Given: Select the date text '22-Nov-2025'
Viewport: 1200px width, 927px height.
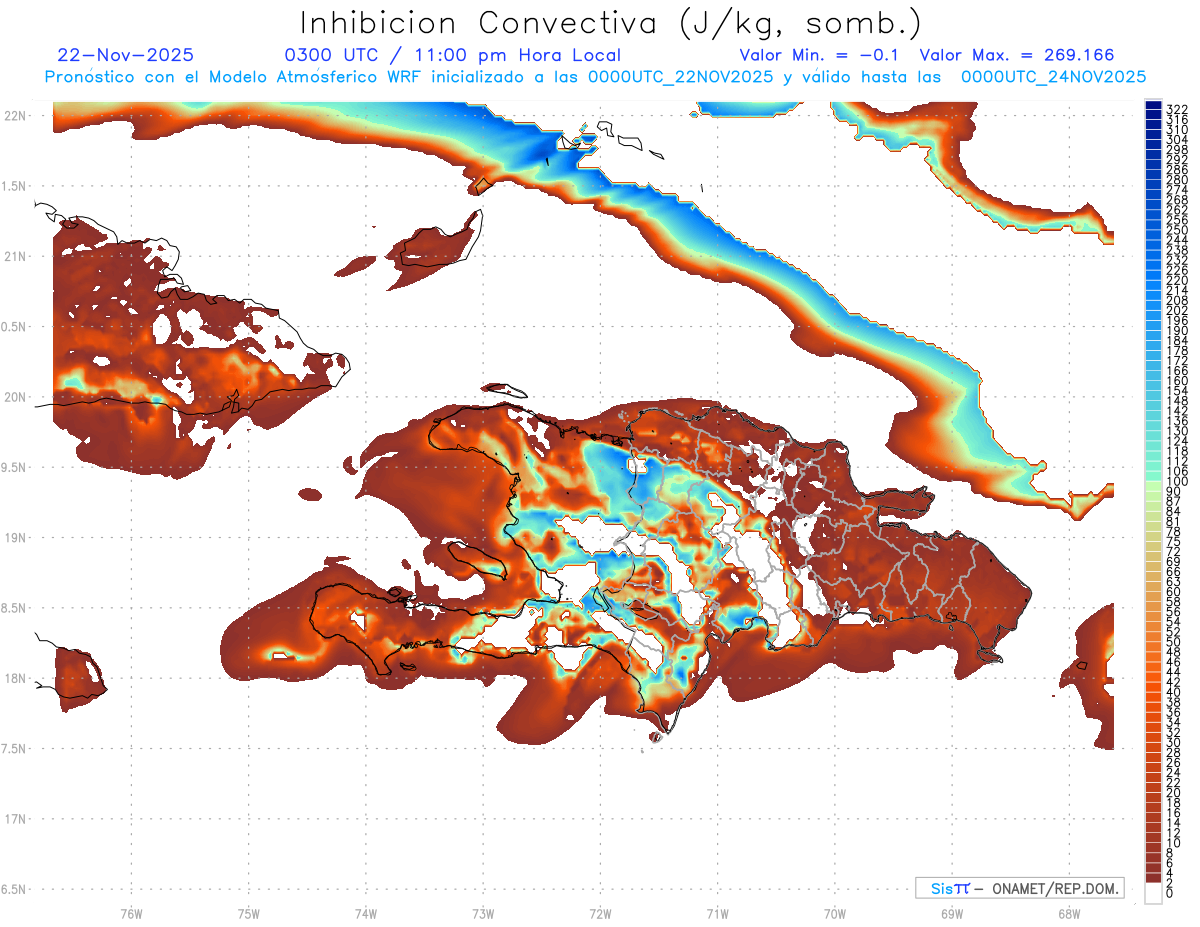Looking at the screenshot, I should click(x=126, y=55).
